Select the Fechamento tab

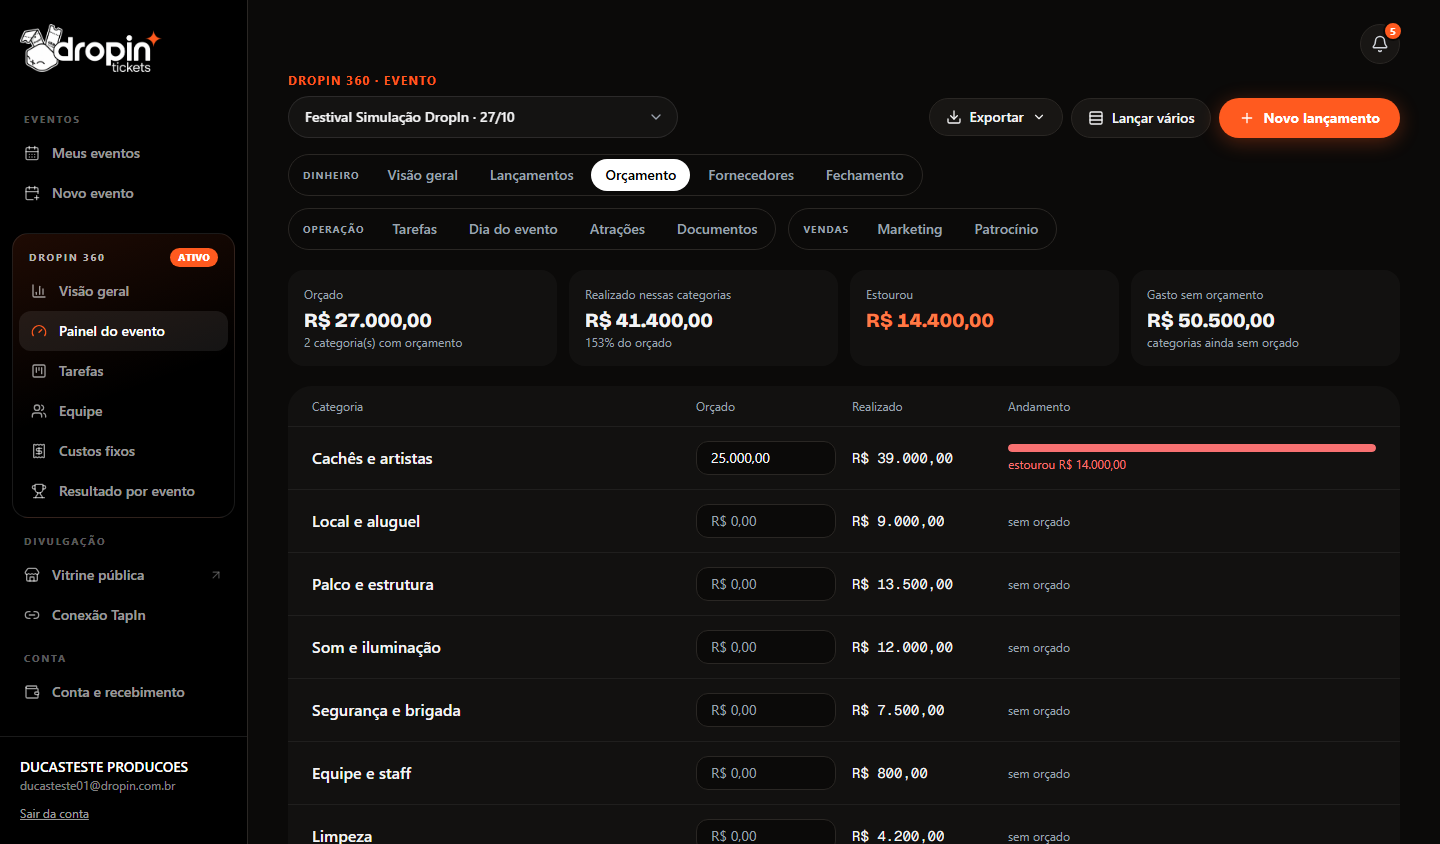click(x=865, y=175)
